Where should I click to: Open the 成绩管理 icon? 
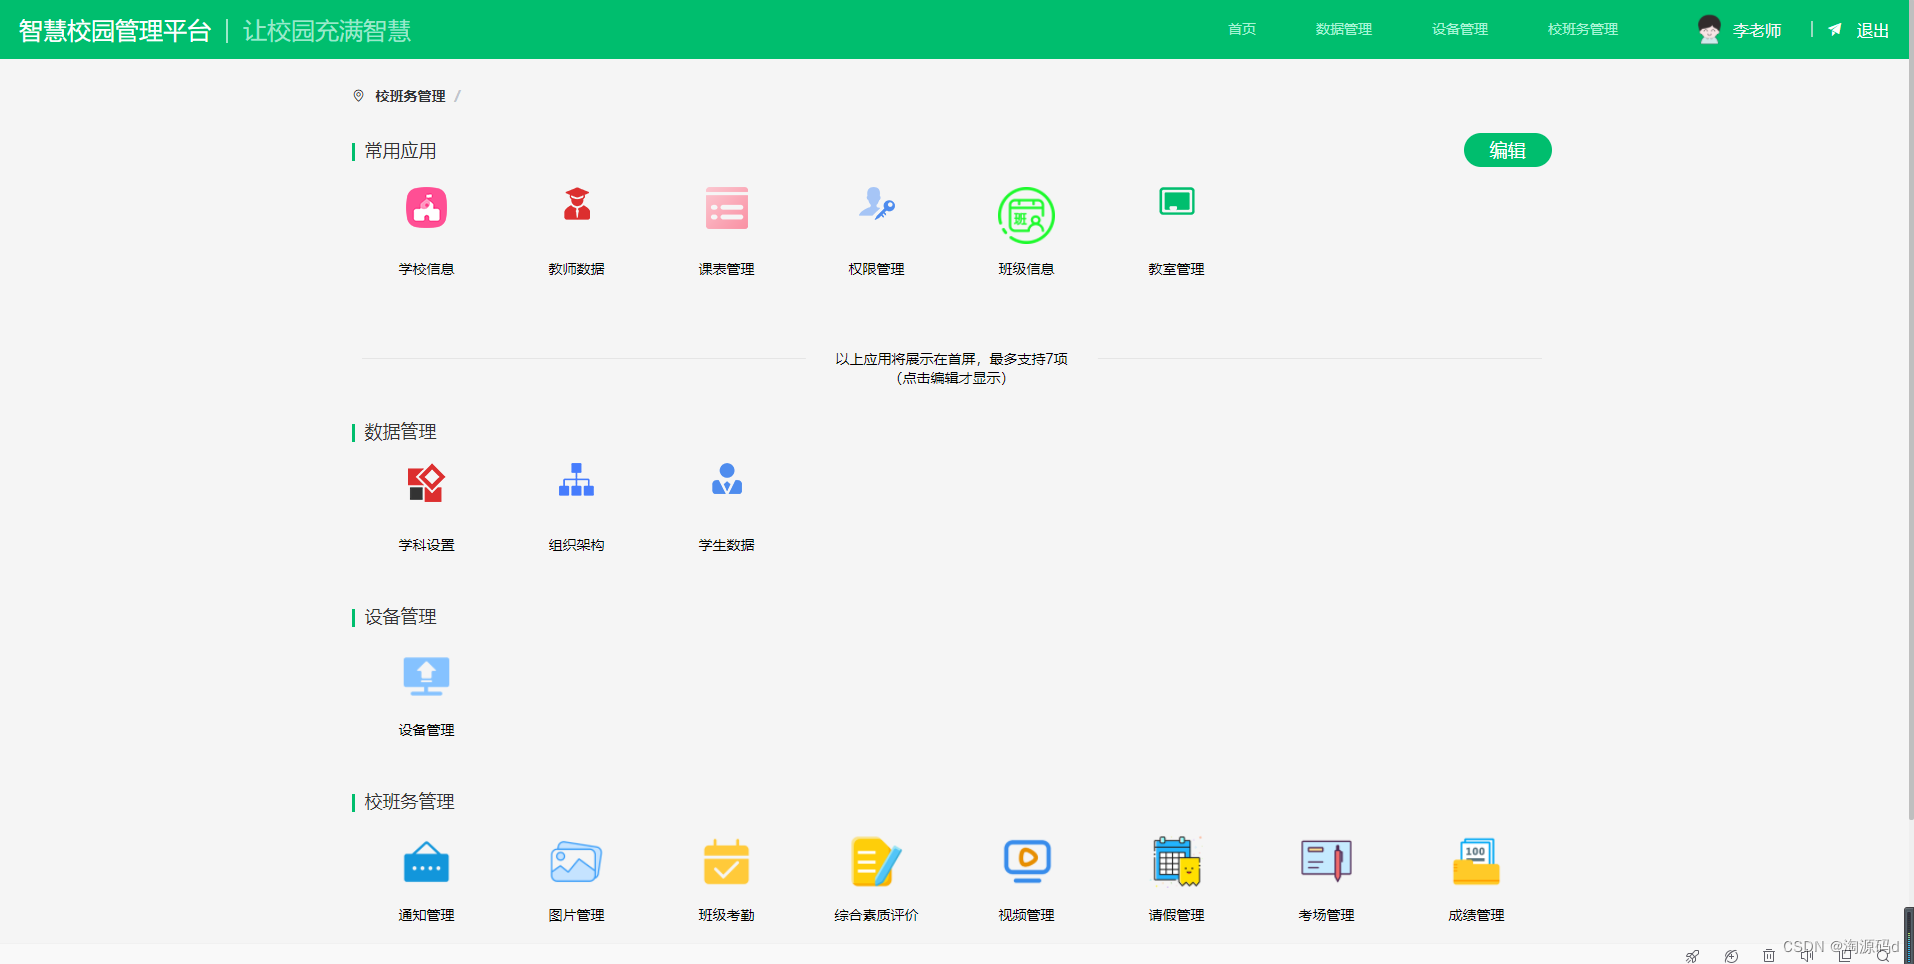point(1476,862)
